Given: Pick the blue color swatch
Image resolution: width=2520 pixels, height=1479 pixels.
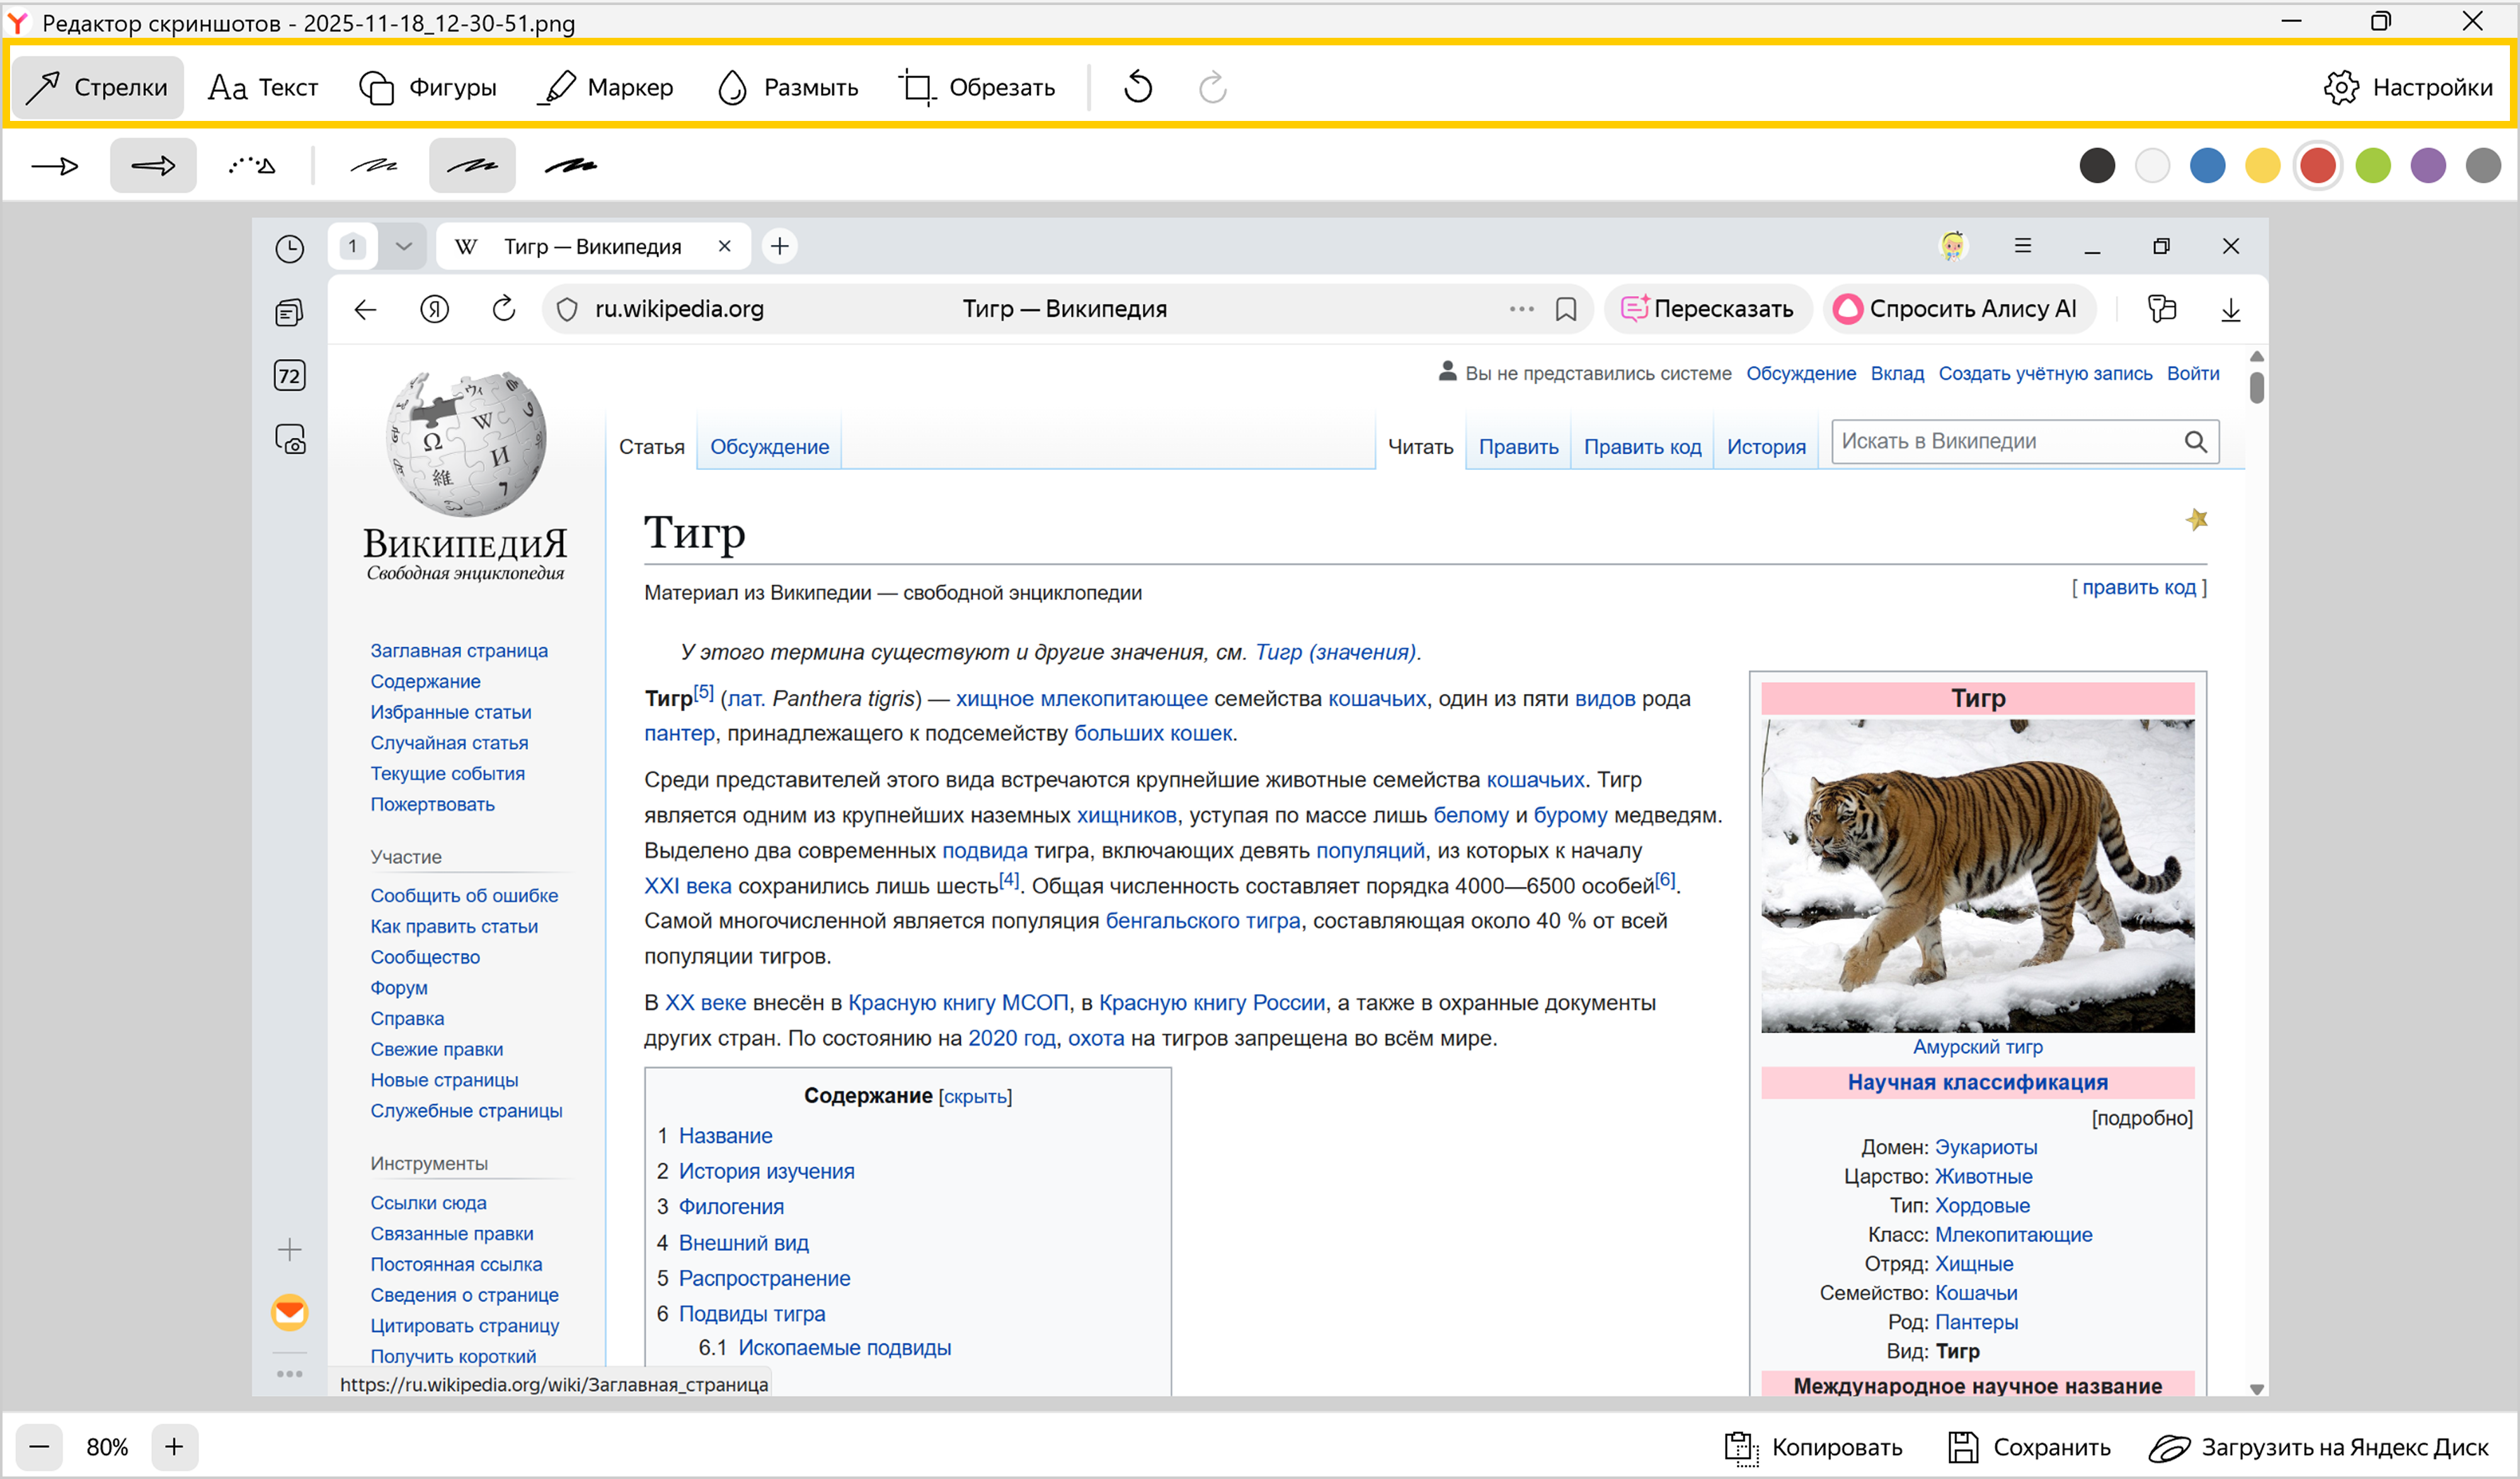Looking at the screenshot, I should tap(2207, 166).
